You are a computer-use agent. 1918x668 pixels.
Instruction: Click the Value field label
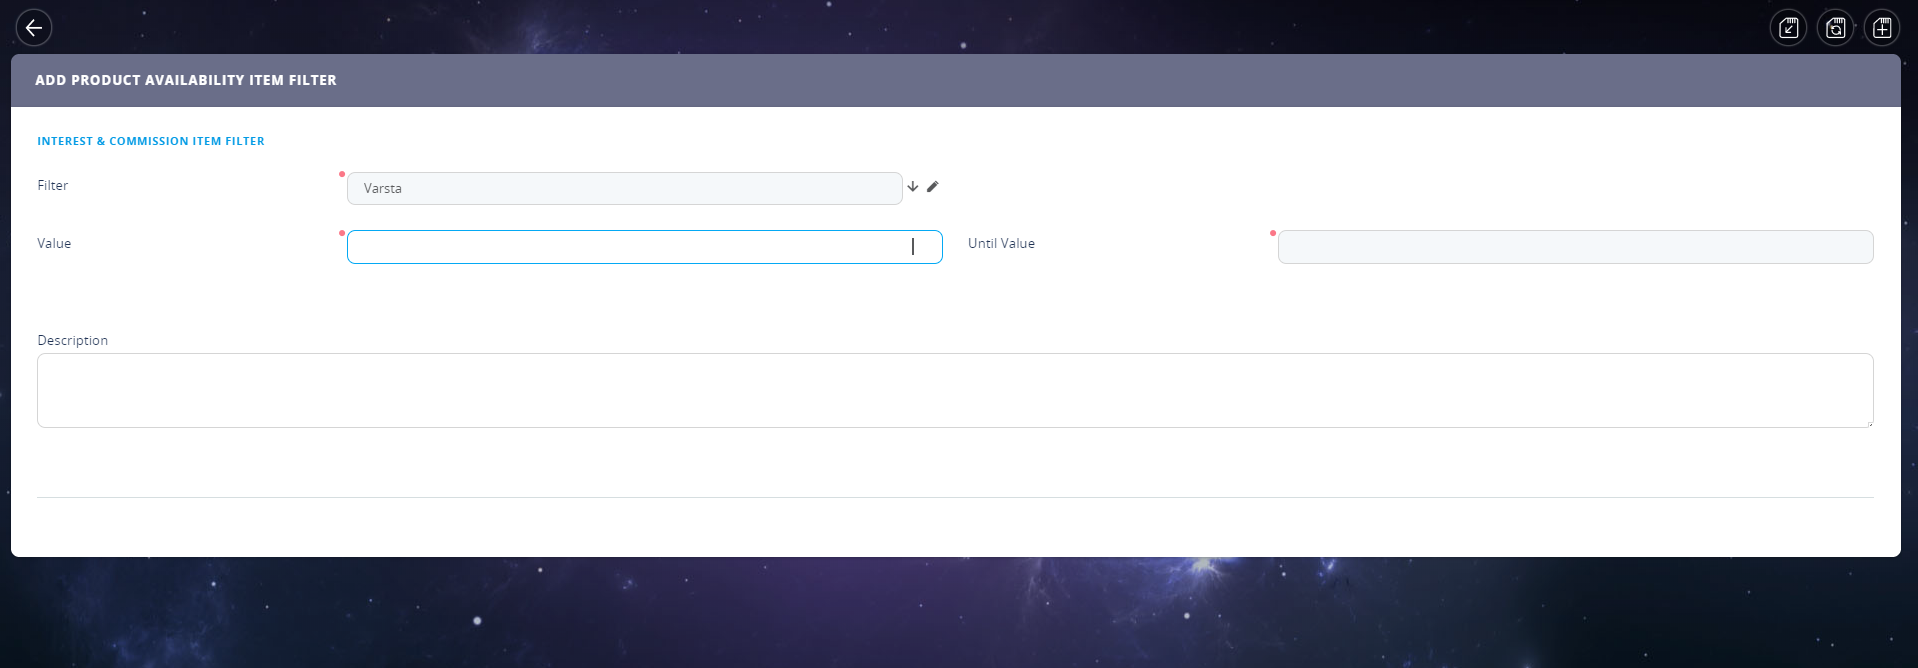pyautogui.click(x=54, y=243)
